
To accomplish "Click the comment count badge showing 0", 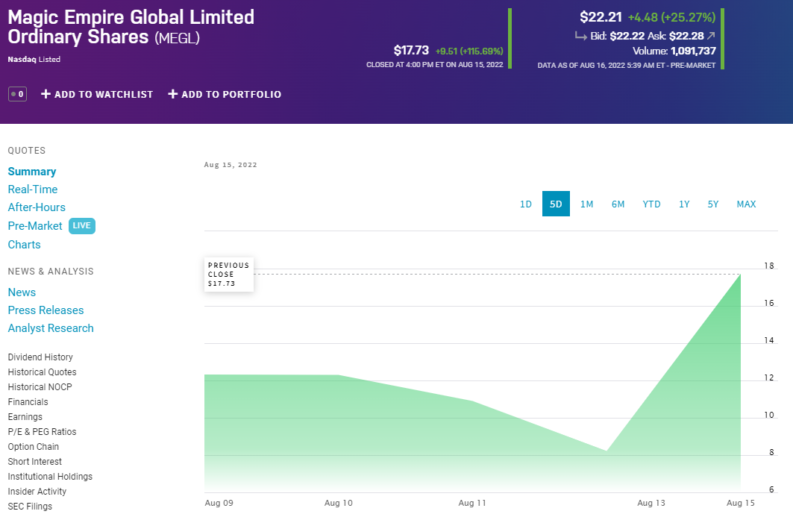I will click(18, 94).
